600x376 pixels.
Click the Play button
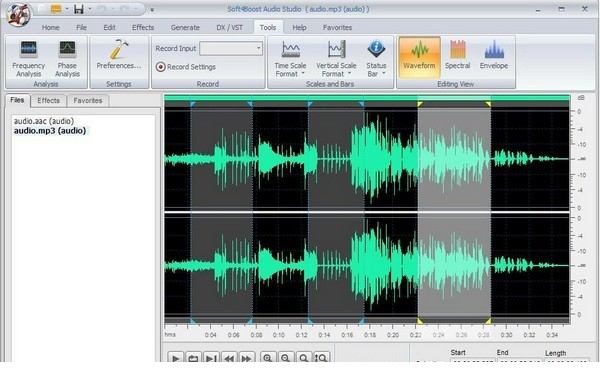pos(176,358)
